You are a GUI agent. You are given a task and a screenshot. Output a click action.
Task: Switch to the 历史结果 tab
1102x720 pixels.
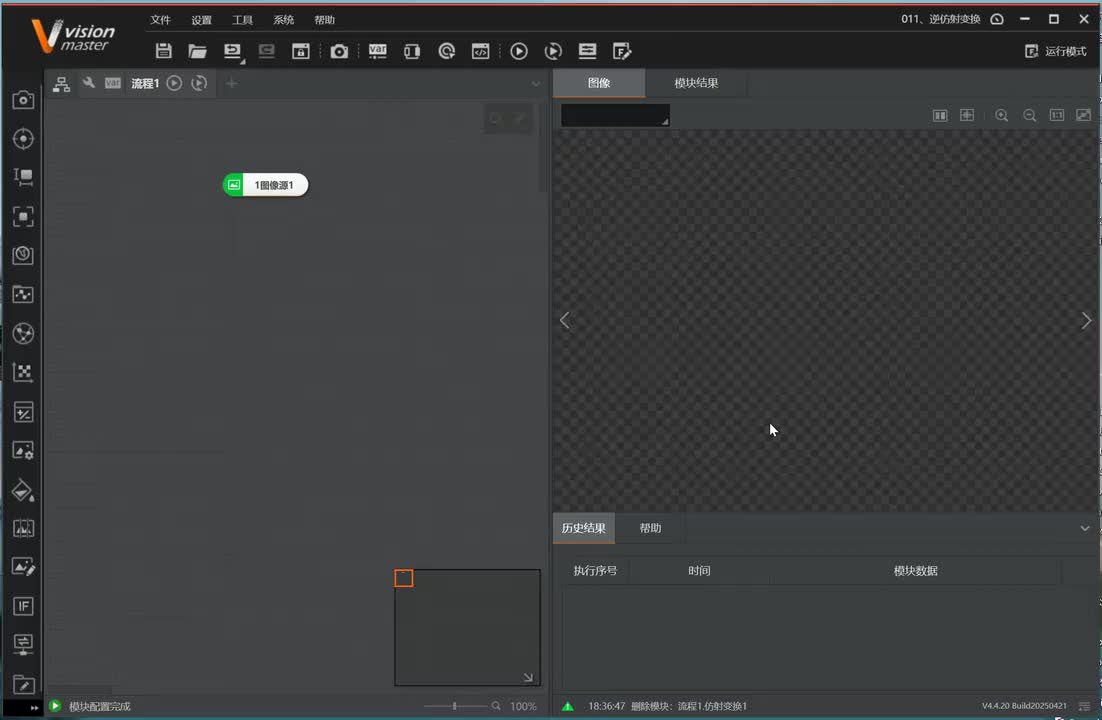point(583,528)
